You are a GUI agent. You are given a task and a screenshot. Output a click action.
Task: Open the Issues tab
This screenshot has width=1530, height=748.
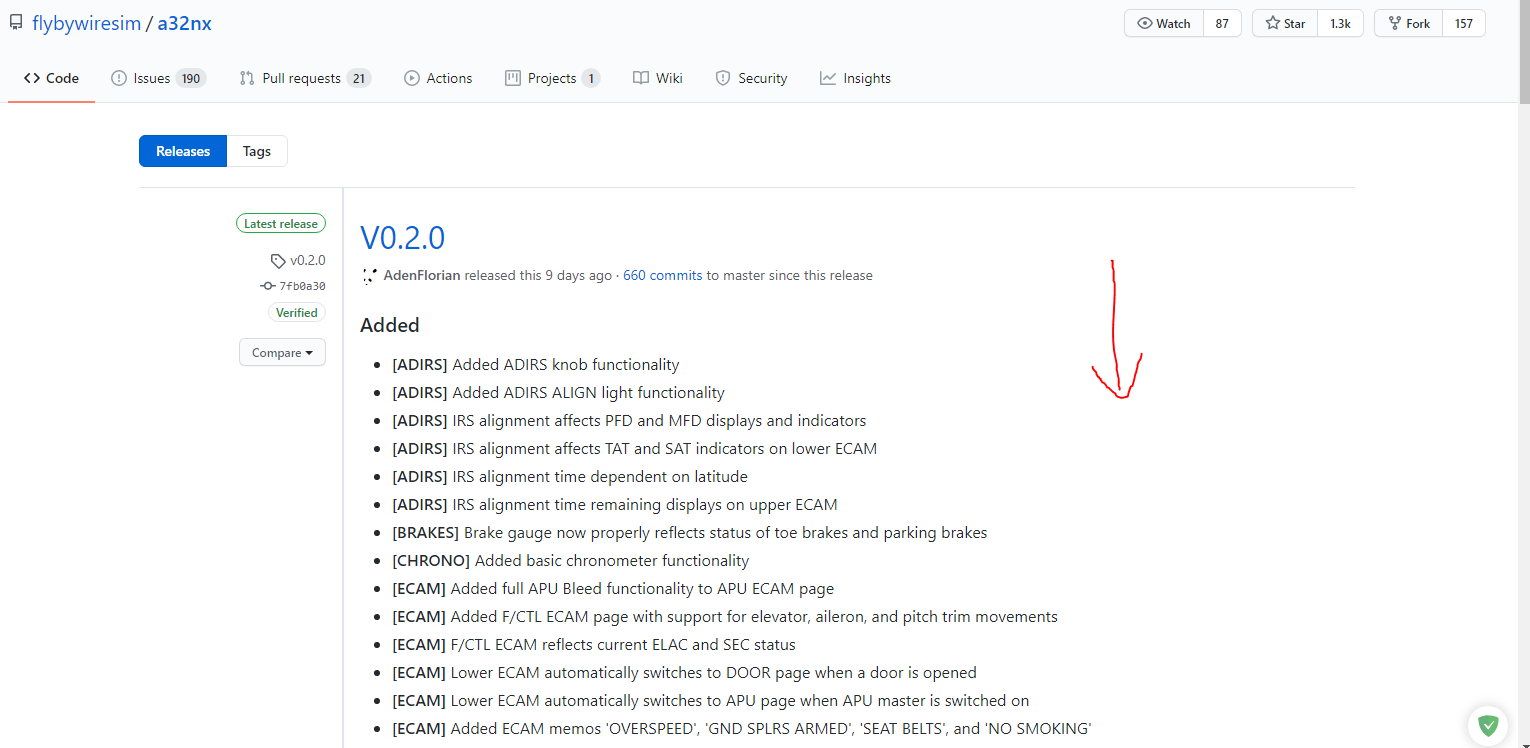click(x=158, y=78)
